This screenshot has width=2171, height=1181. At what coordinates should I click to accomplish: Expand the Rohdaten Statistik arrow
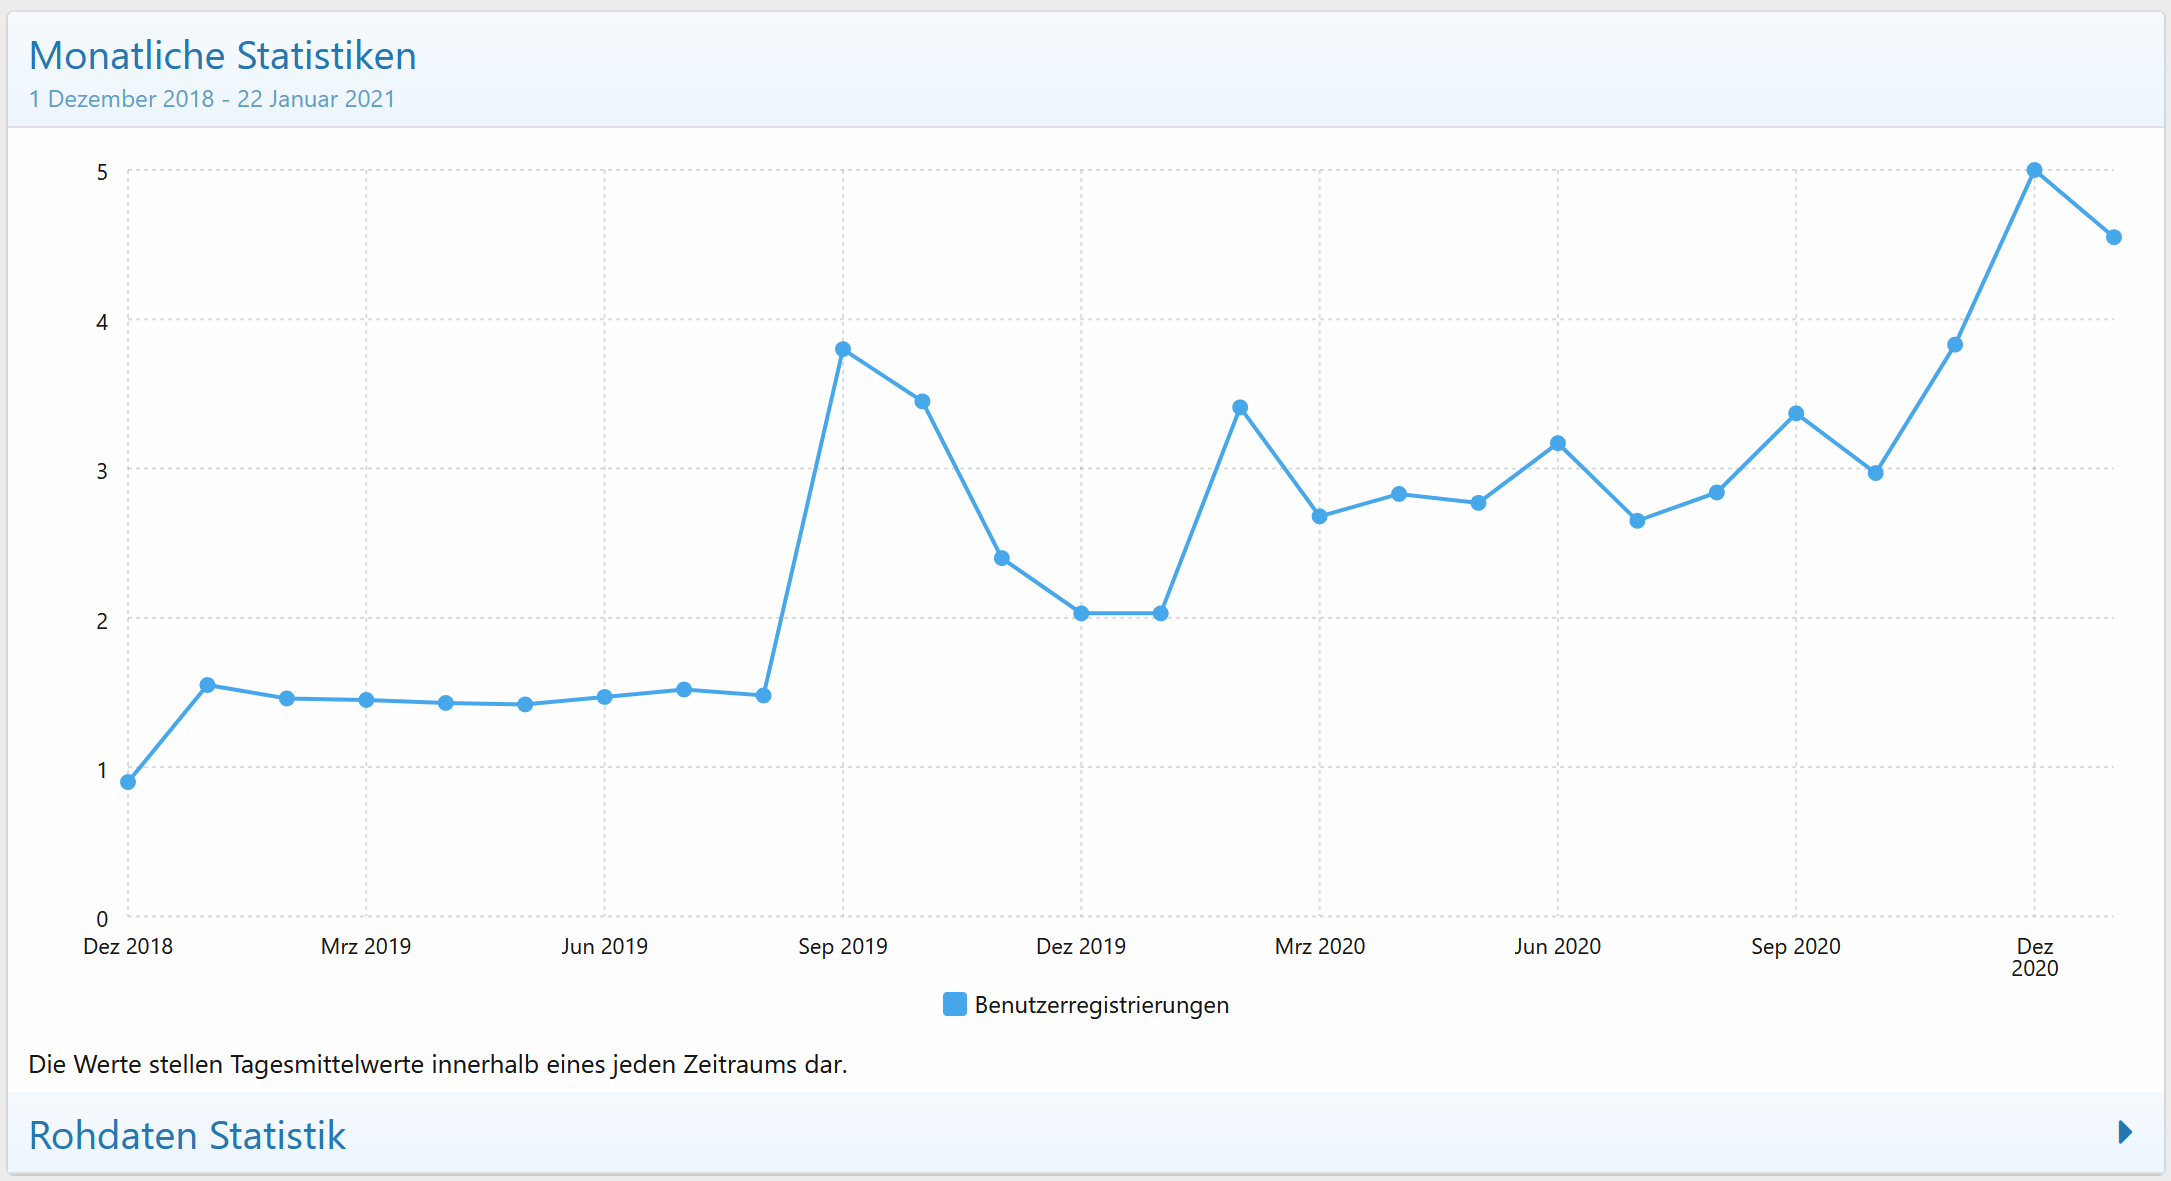coord(2125,1132)
